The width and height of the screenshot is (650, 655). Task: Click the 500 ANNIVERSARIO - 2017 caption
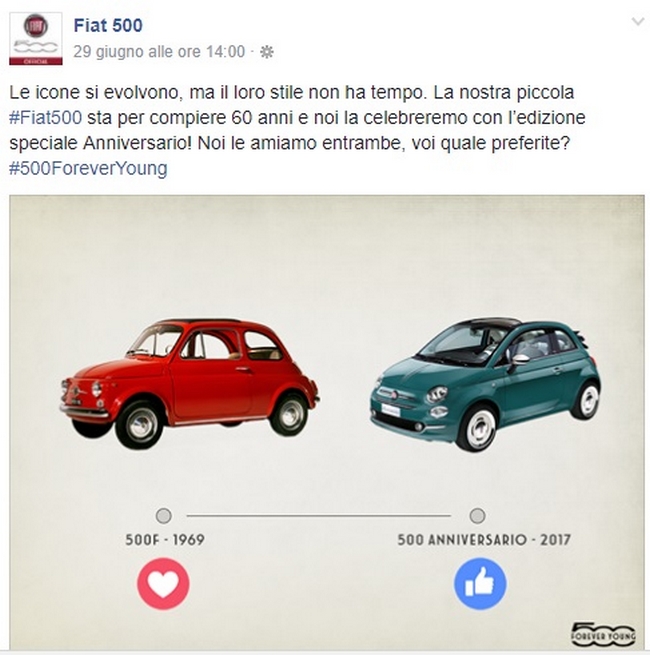pyautogui.click(x=484, y=540)
